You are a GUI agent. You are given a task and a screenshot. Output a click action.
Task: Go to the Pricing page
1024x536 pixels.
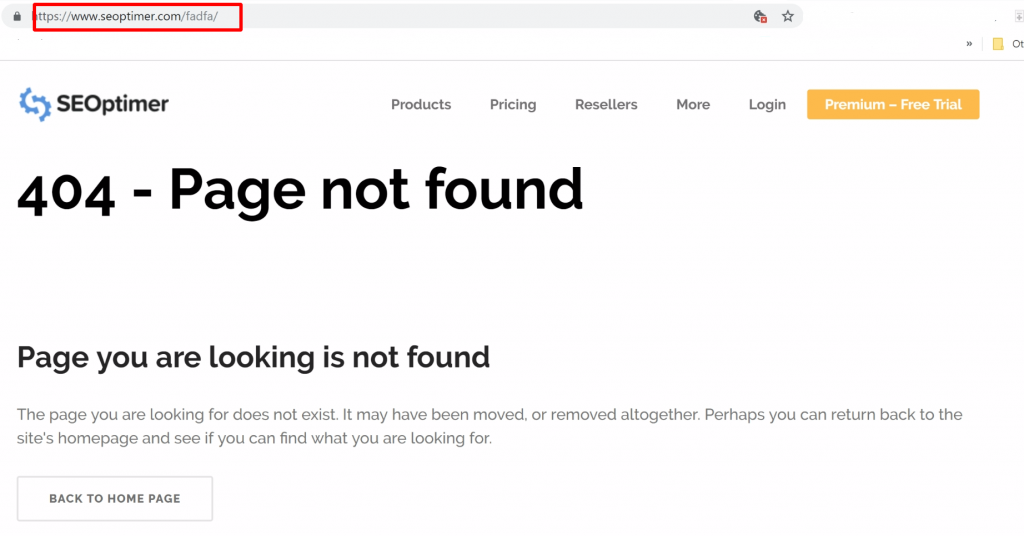click(512, 105)
